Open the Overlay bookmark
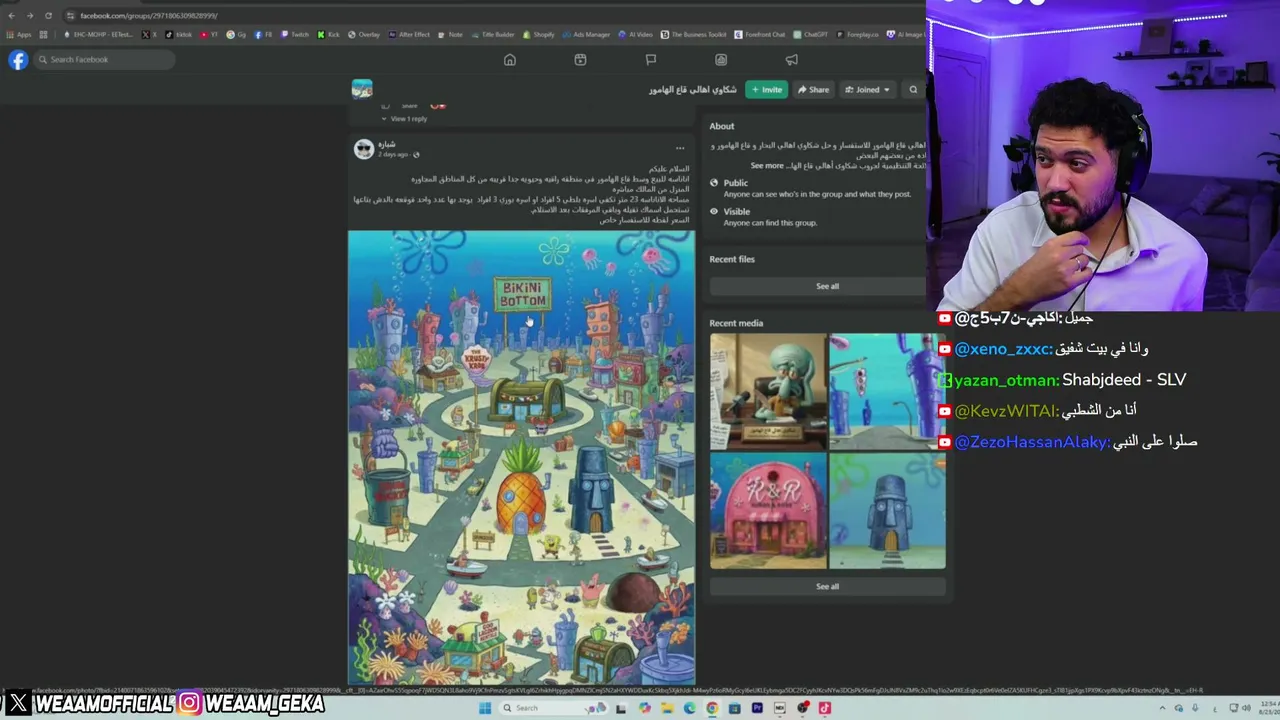 365,35
